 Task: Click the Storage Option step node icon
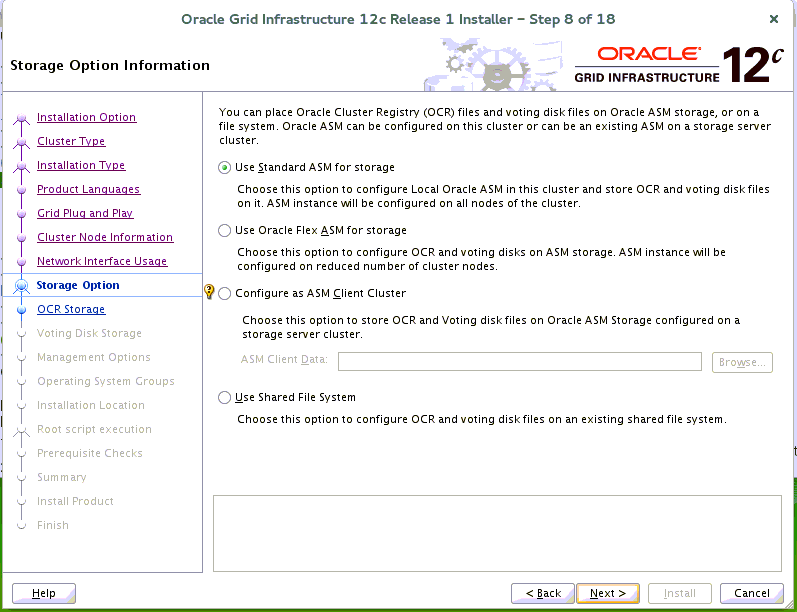21,286
